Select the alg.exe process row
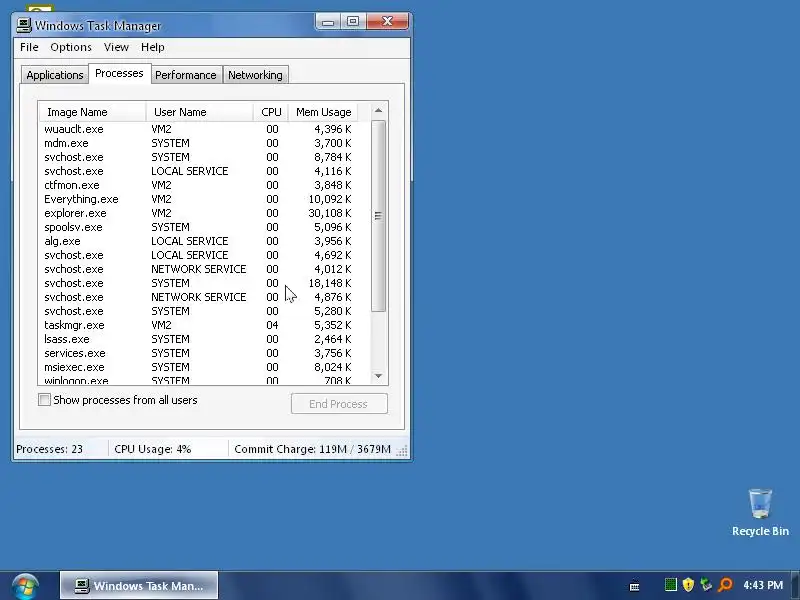This screenshot has height=600, width=800. tap(204, 241)
